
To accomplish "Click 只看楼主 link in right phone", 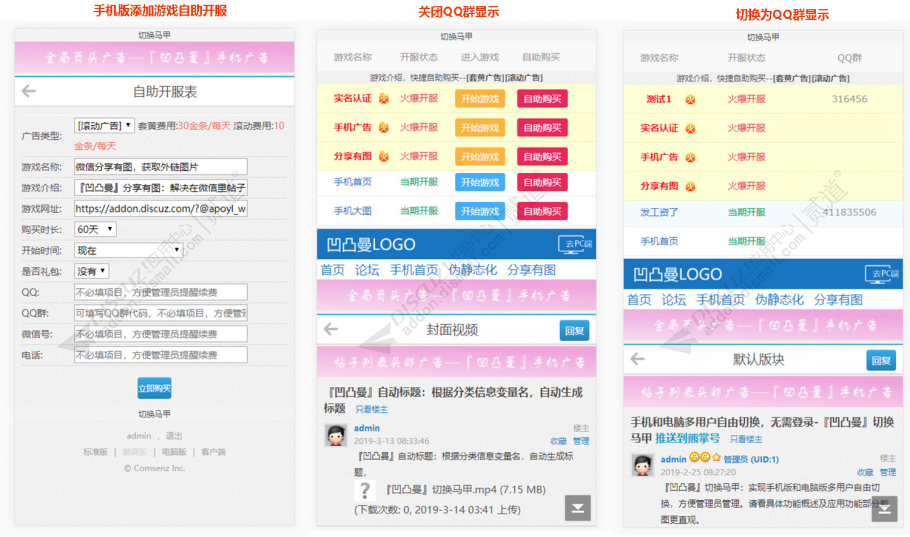I will tap(746, 439).
